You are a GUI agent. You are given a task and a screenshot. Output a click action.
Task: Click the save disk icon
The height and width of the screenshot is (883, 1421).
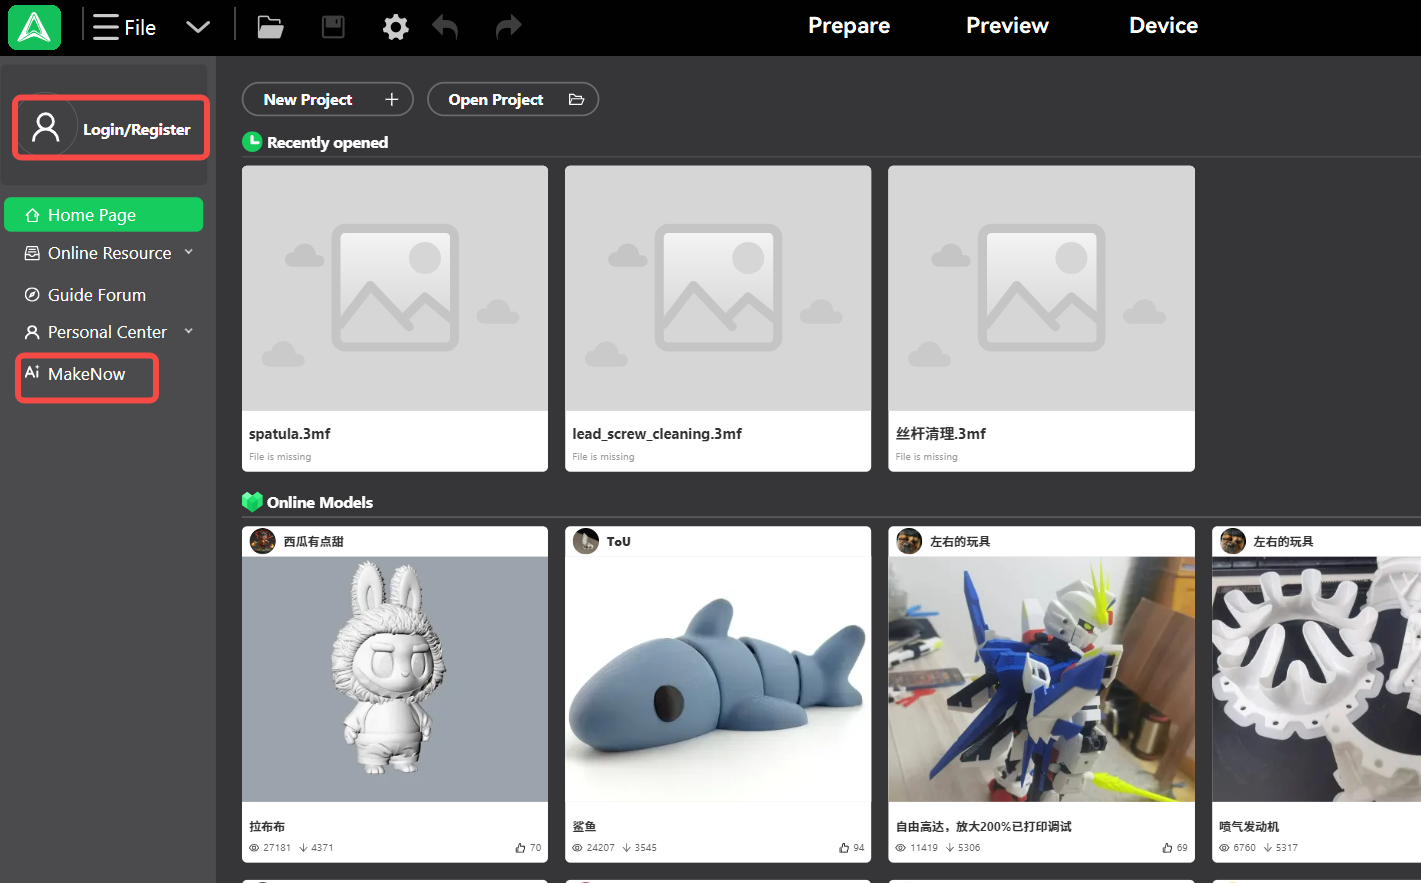(333, 27)
